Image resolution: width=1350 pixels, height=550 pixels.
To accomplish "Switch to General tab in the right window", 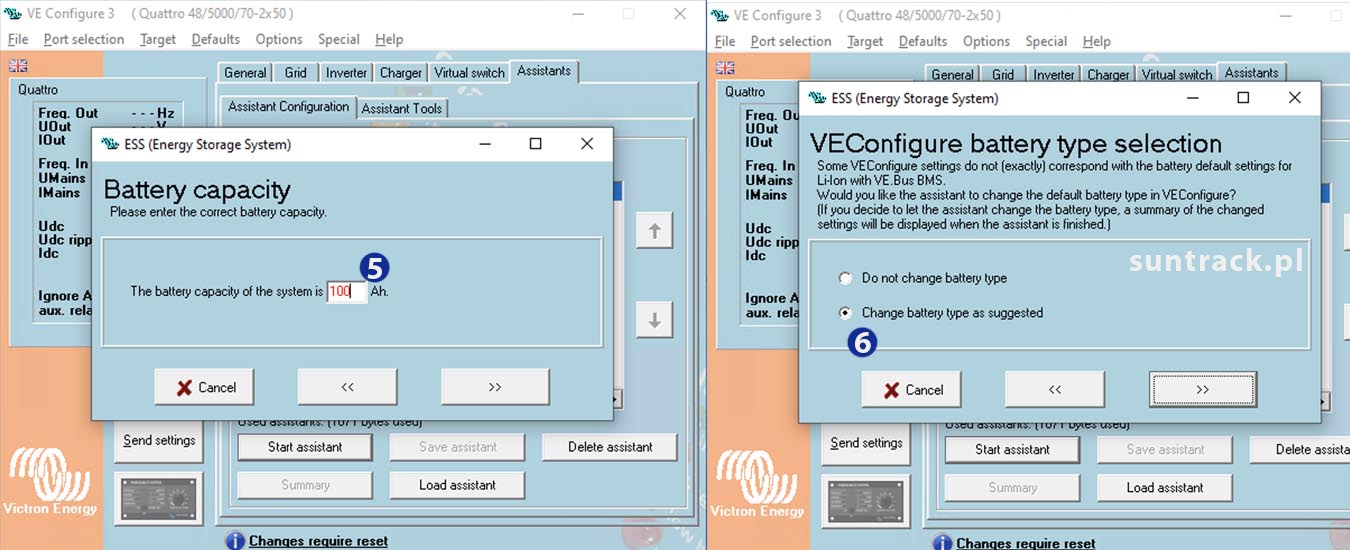I will [x=952, y=74].
